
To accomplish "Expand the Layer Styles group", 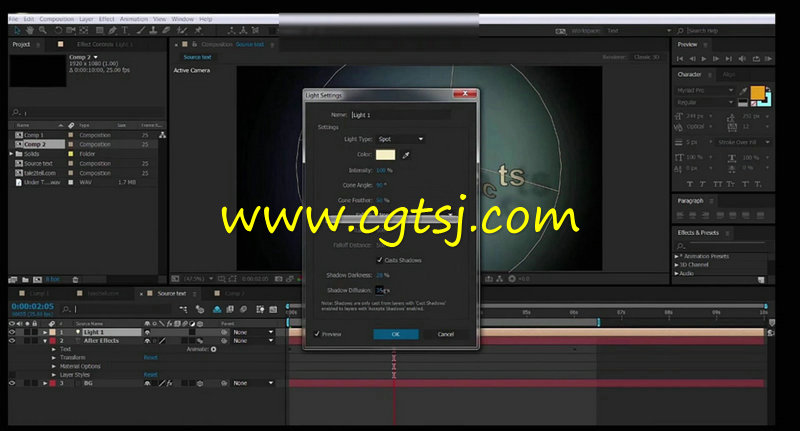I will coord(54,375).
